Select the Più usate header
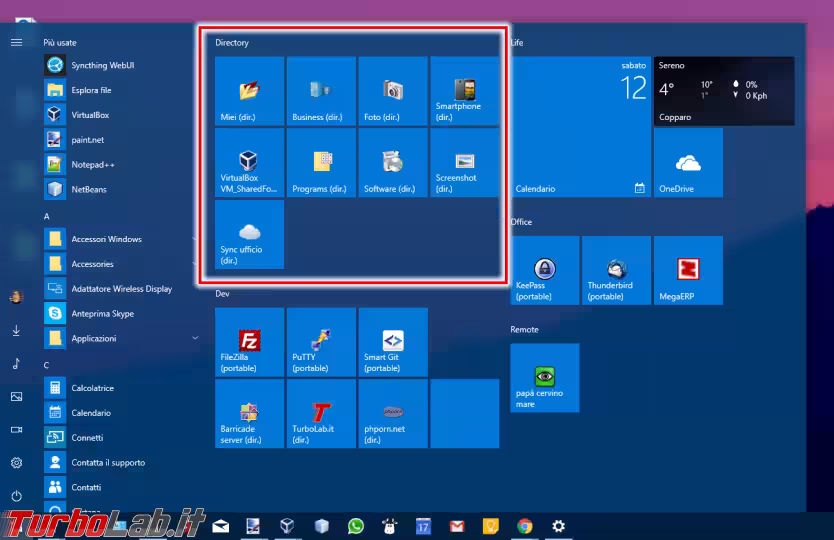 click(x=60, y=43)
